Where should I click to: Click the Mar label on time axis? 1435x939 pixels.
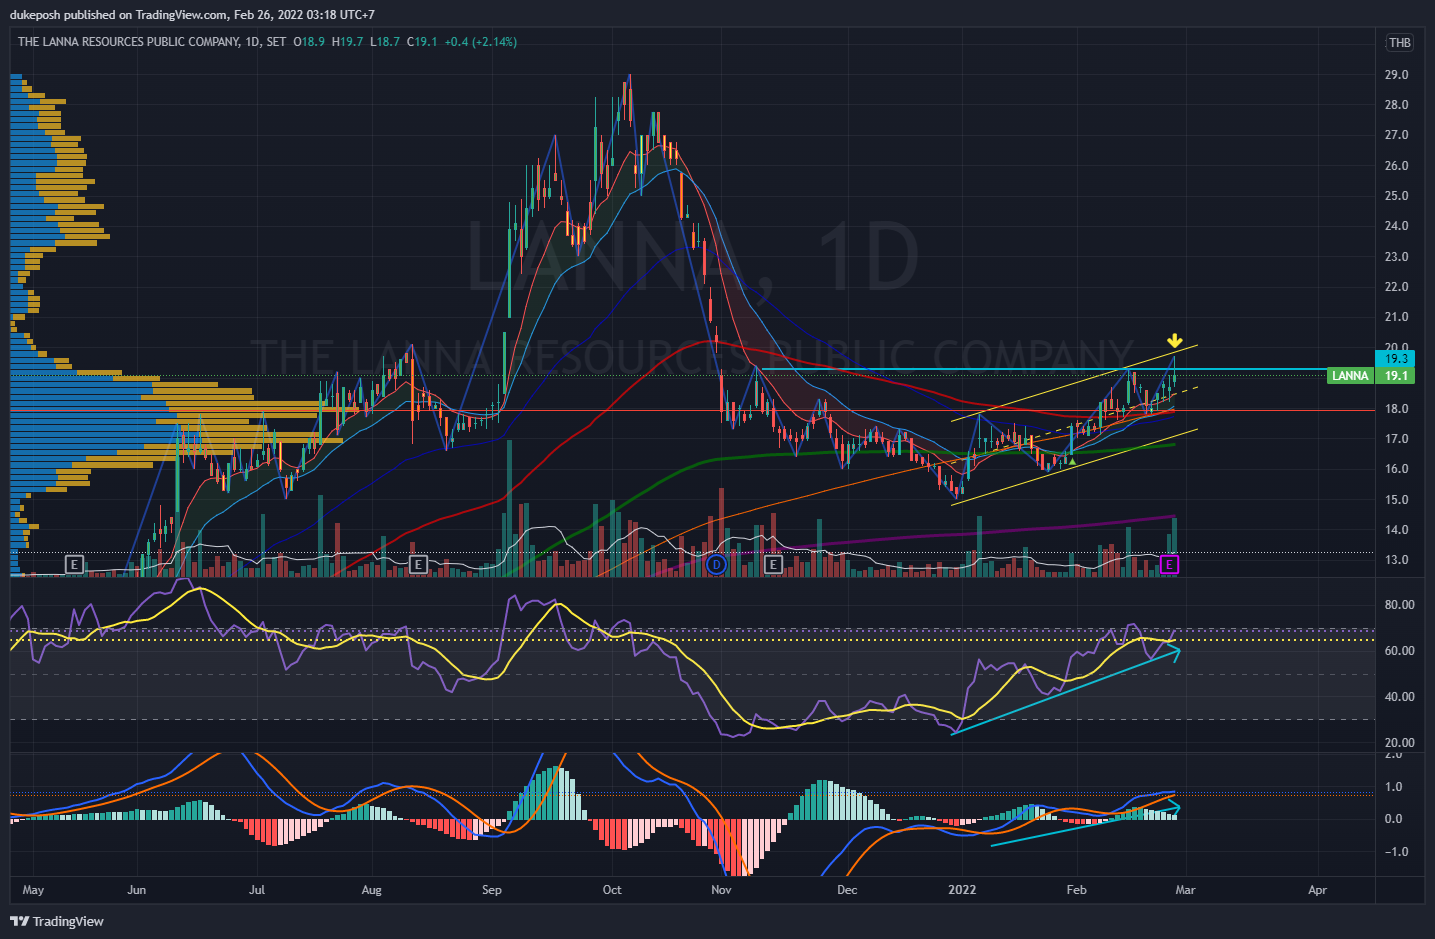[1185, 890]
